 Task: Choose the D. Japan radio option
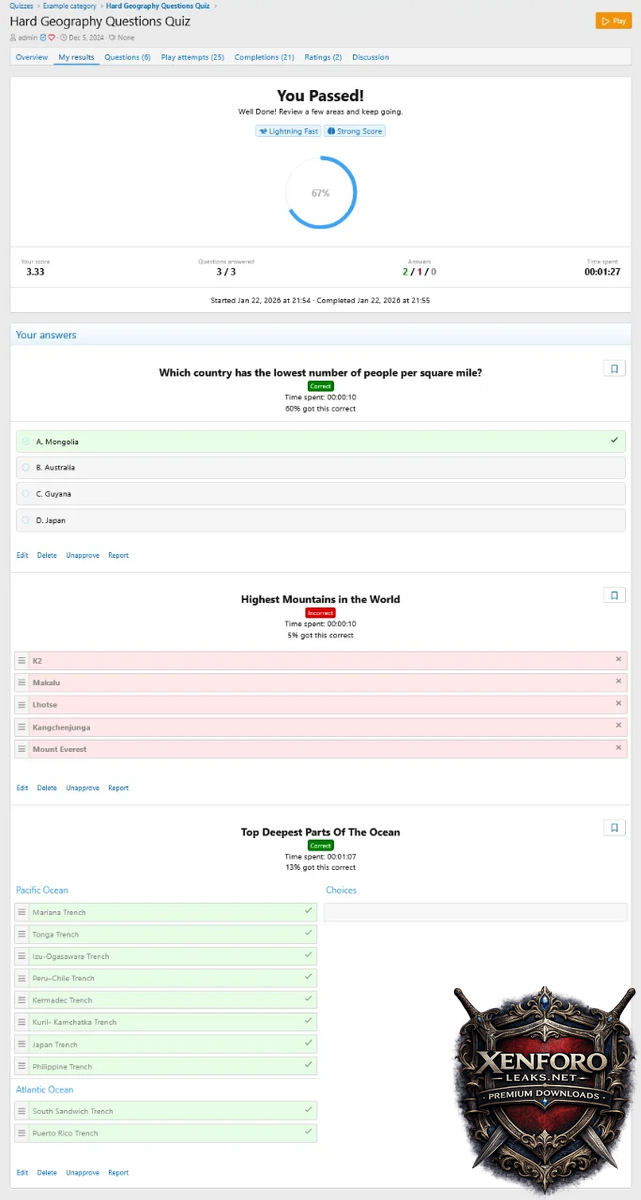pyautogui.click(x=26, y=520)
